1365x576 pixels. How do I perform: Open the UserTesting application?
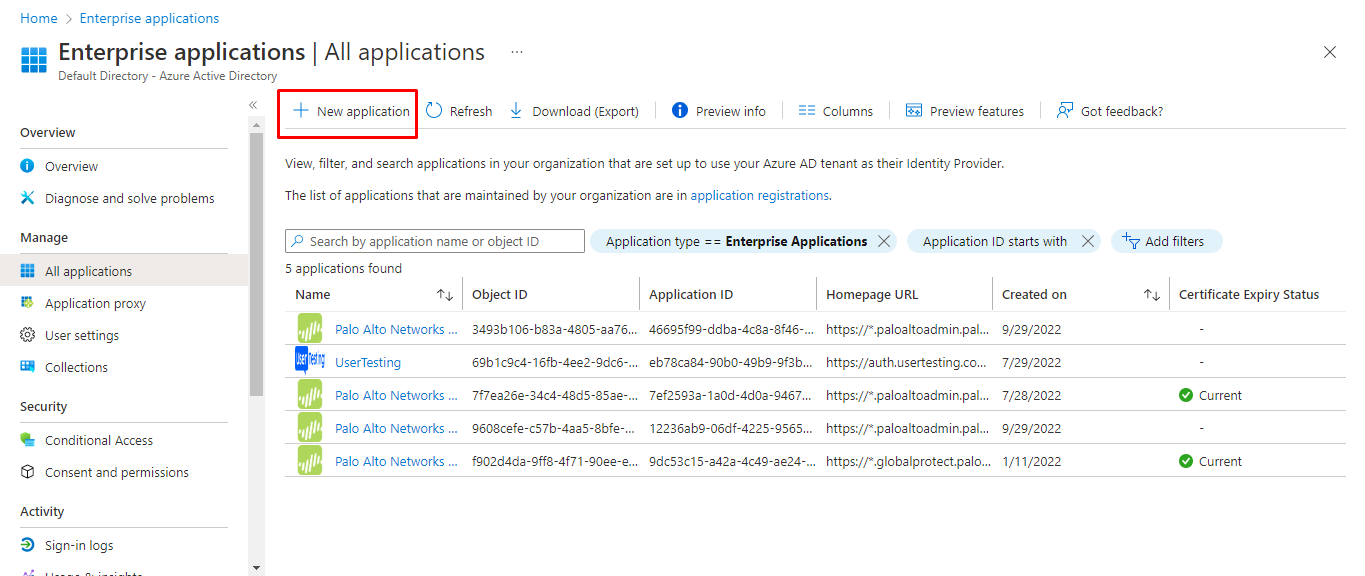[368, 363]
